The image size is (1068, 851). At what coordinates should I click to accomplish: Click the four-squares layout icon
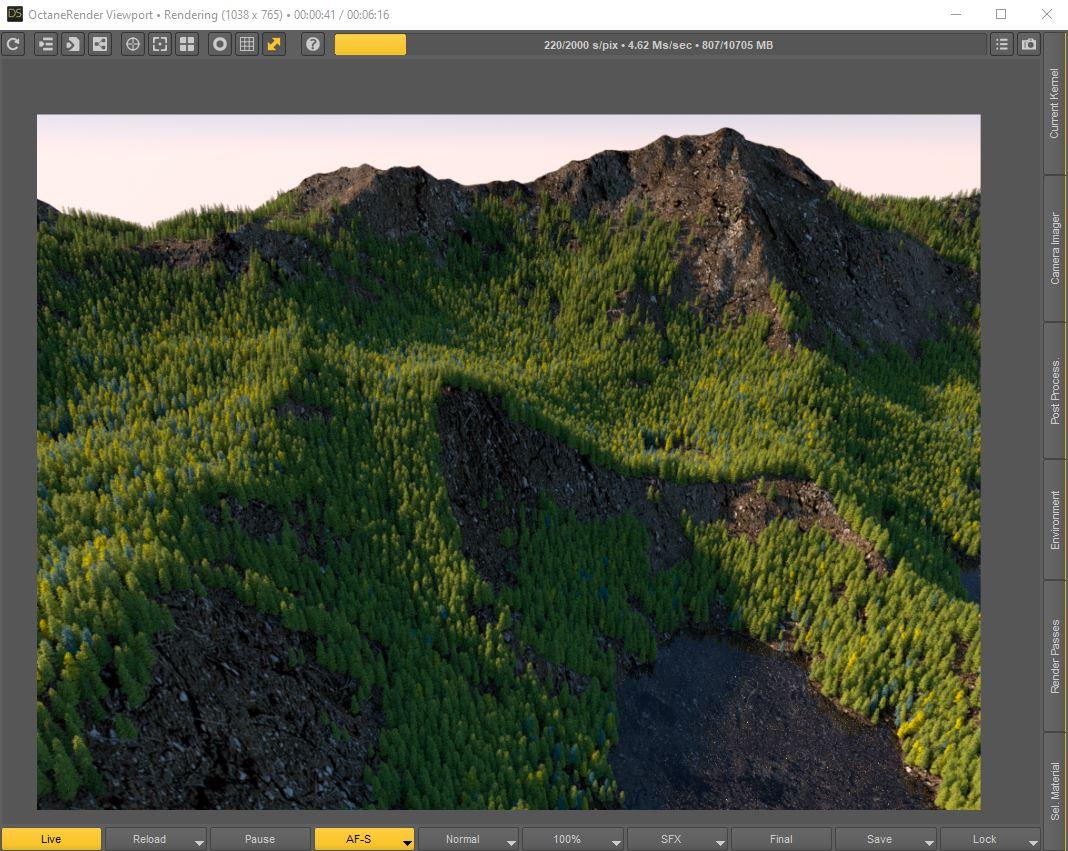point(187,45)
